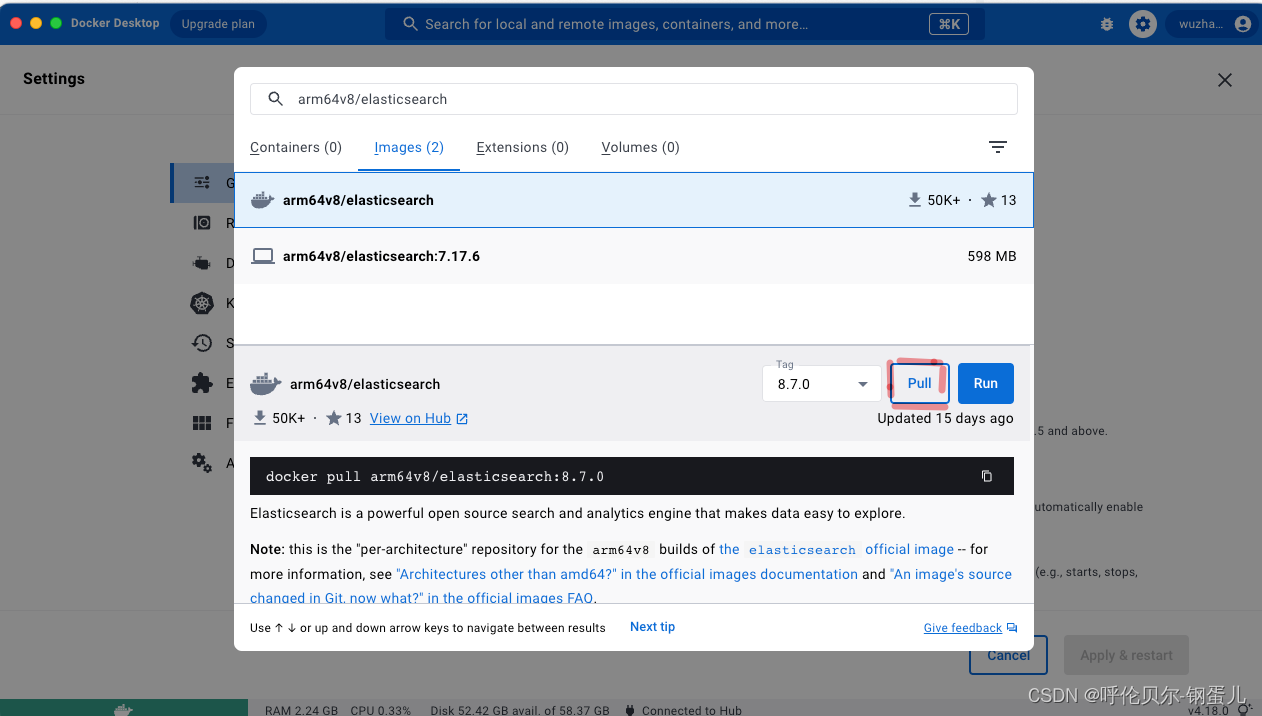
Task: Click the Give feedback link
Action: click(x=963, y=628)
